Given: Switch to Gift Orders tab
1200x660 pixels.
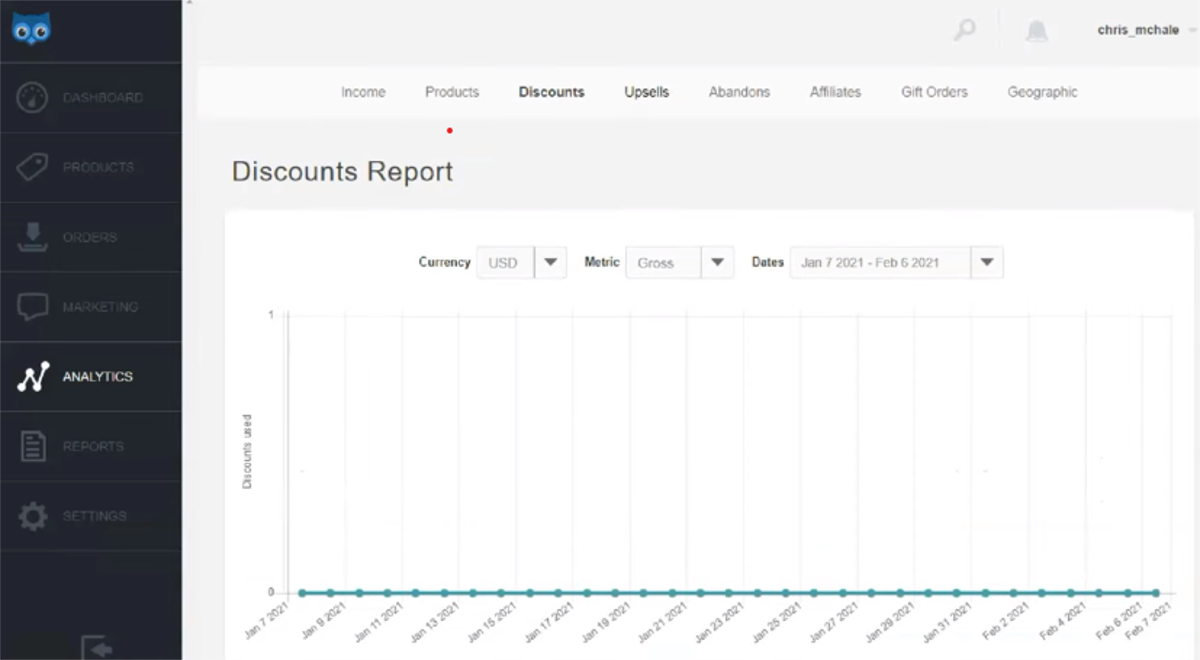Looking at the screenshot, I should coord(935,92).
